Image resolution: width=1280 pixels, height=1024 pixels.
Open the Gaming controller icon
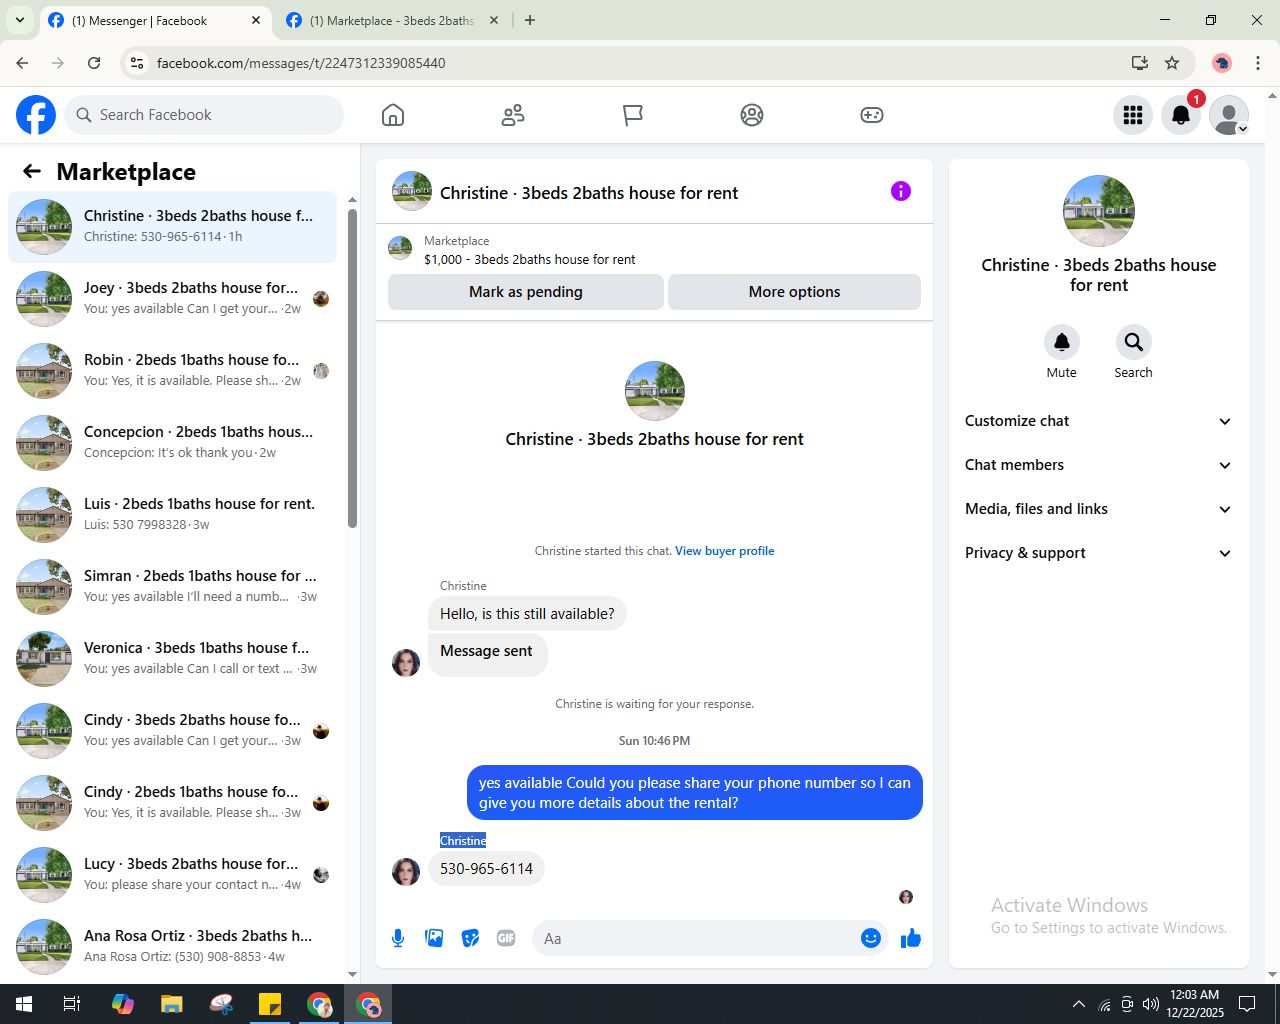(x=872, y=115)
